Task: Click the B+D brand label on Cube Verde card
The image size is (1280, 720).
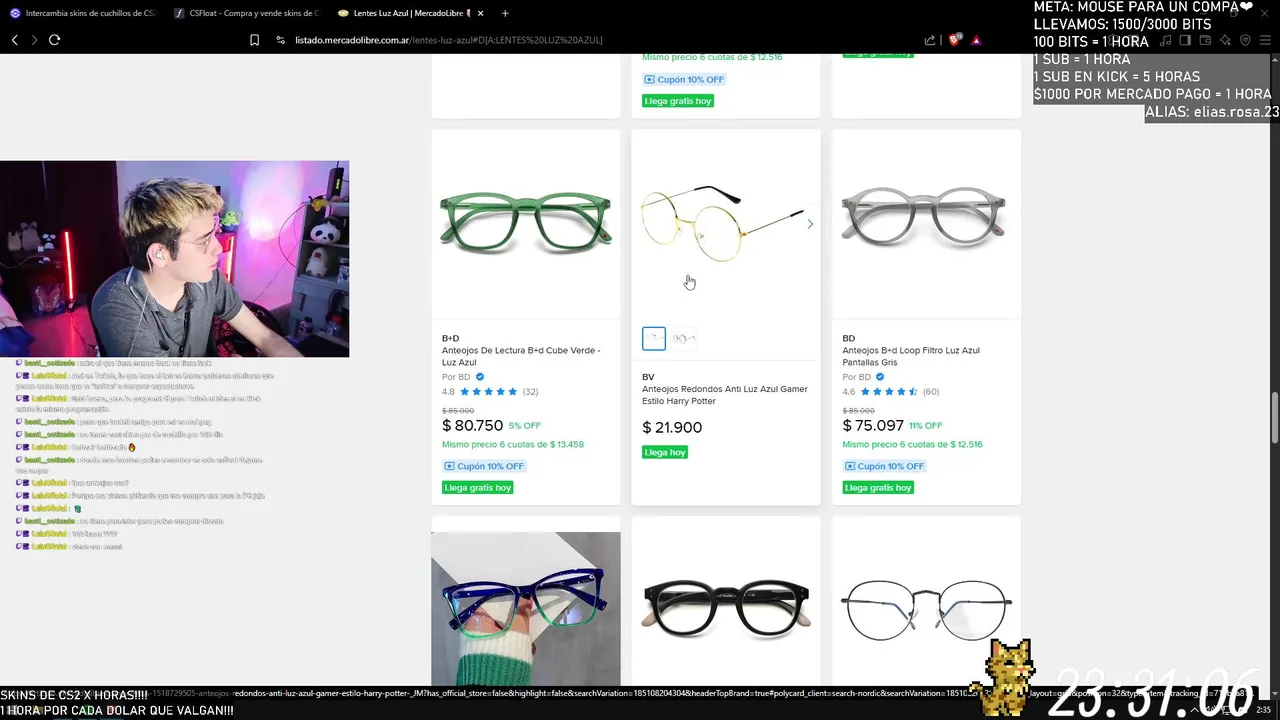Action: (451, 339)
